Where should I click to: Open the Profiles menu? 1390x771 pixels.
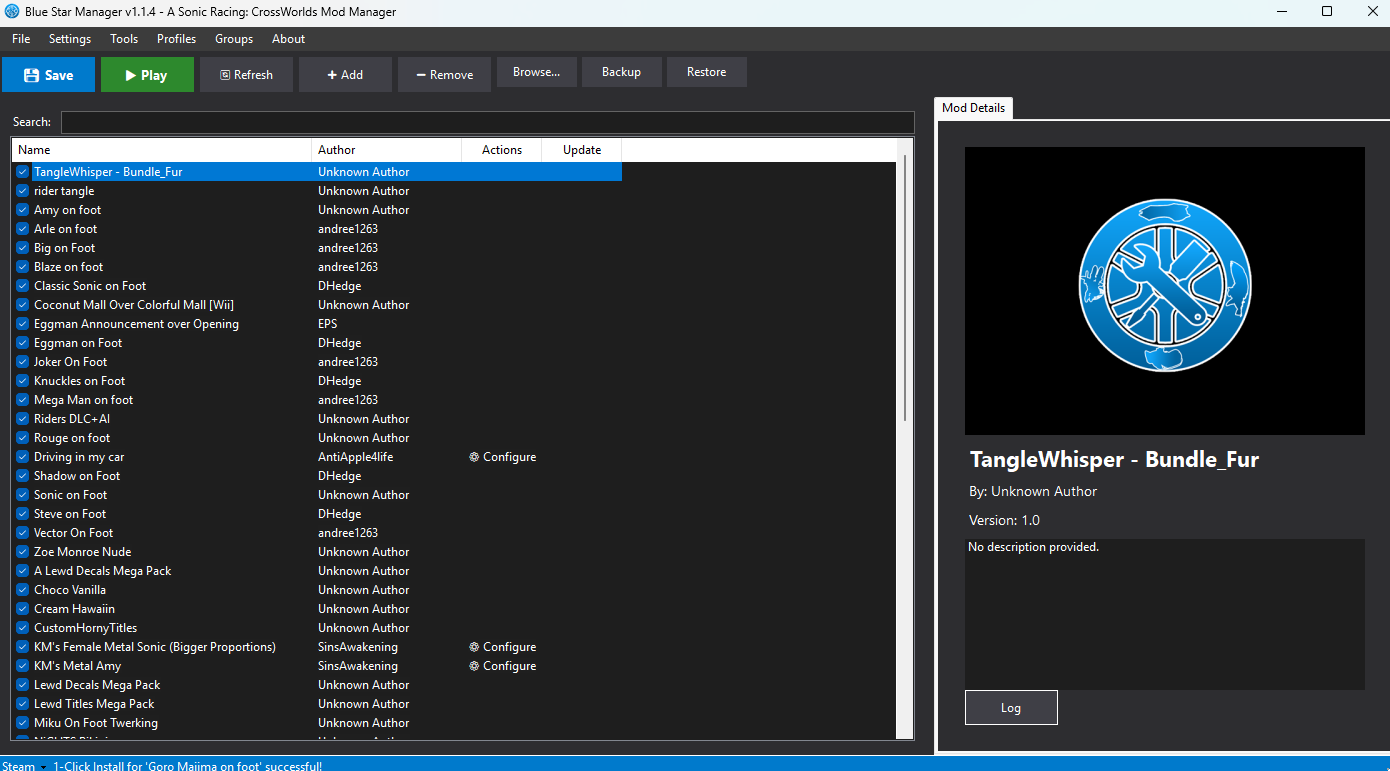click(176, 39)
